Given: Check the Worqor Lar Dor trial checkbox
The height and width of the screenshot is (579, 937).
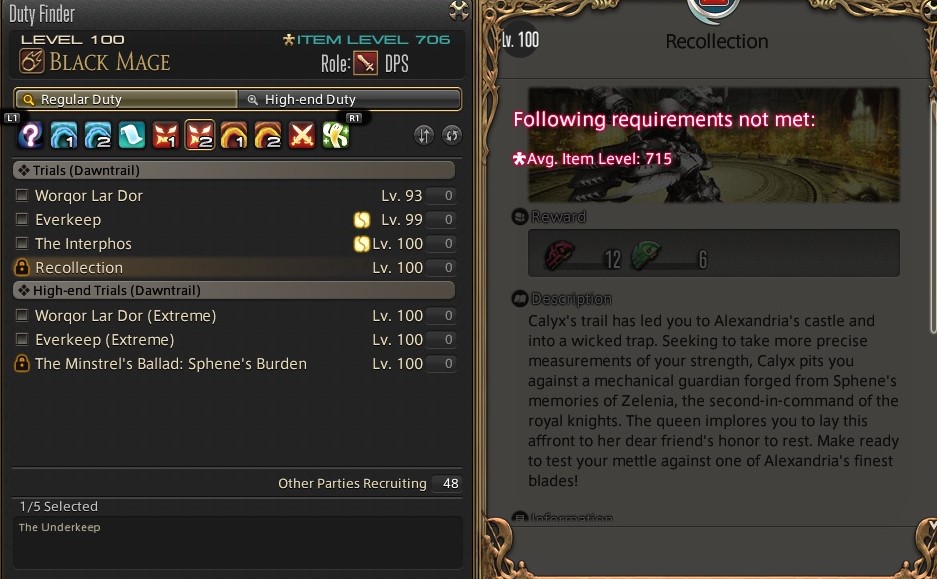Looking at the screenshot, I should coord(22,195).
